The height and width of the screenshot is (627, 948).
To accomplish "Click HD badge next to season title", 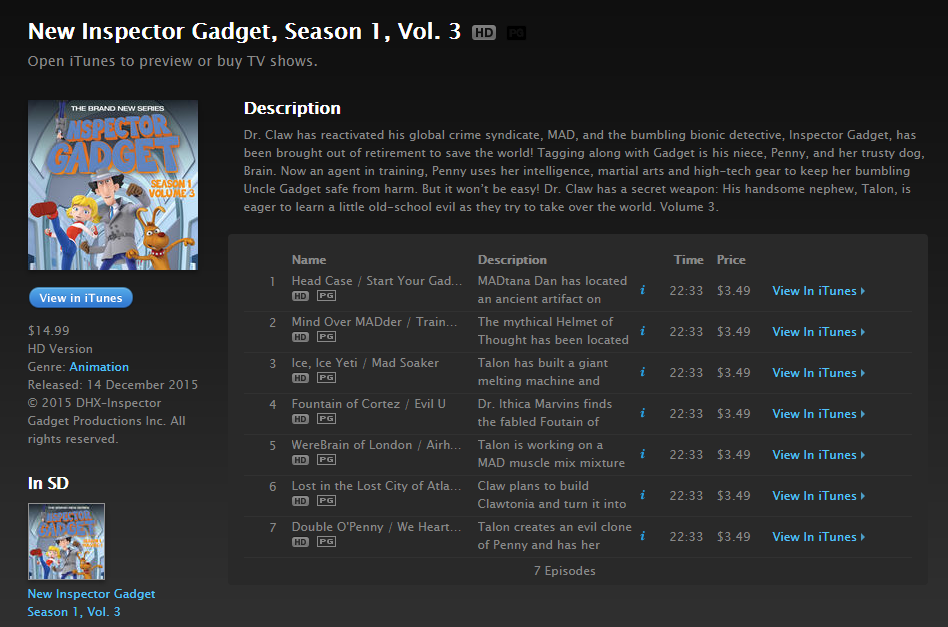I will (484, 33).
